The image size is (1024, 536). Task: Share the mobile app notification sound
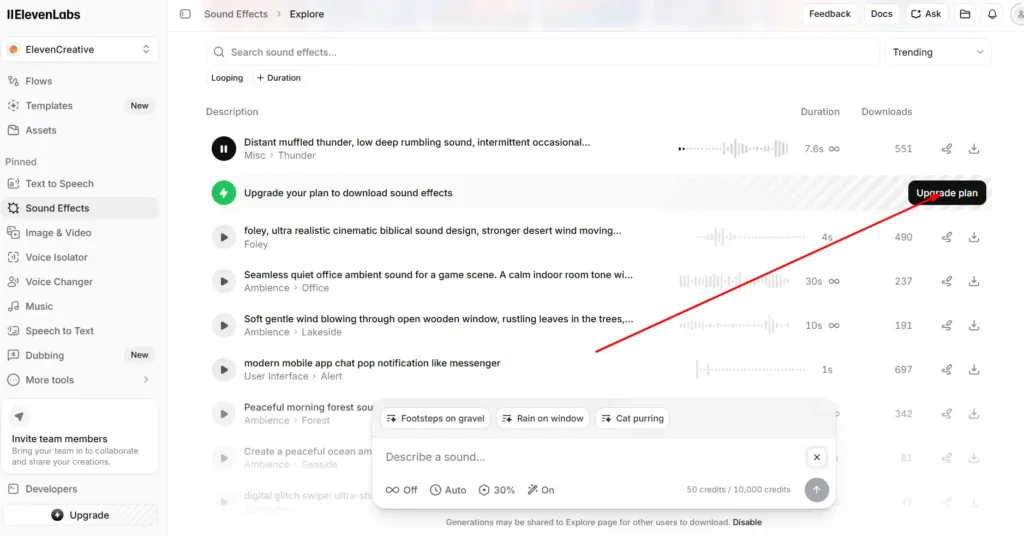pos(946,370)
